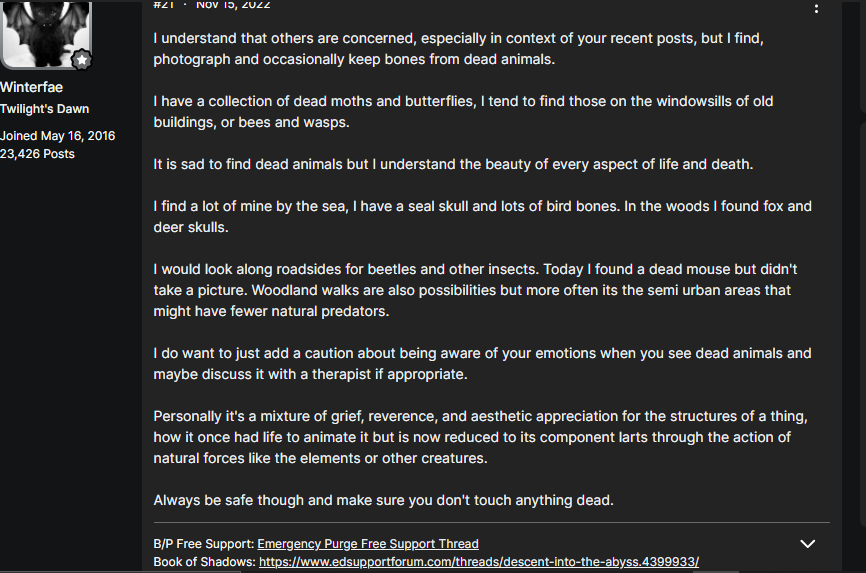Open Winterfae's user profile by the username
The height and width of the screenshot is (573, 866).
(31, 87)
